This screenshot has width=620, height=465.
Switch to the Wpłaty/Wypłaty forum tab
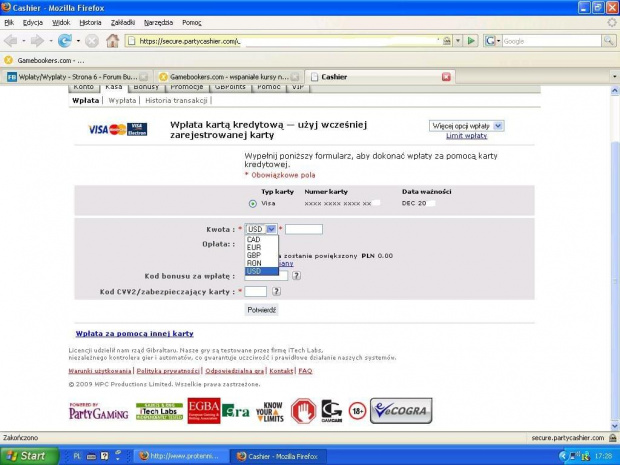[x=77, y=77]
